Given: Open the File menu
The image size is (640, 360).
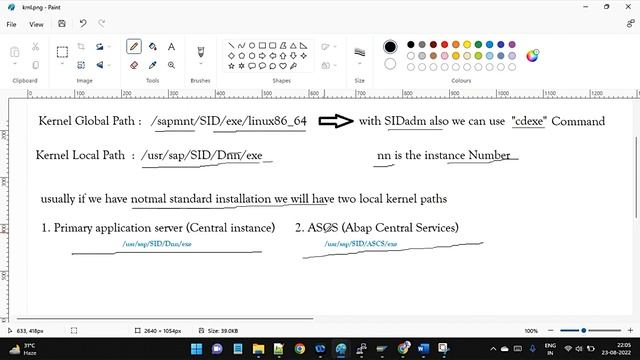Looking at the screenshot, I should click(x=11, y=24).
